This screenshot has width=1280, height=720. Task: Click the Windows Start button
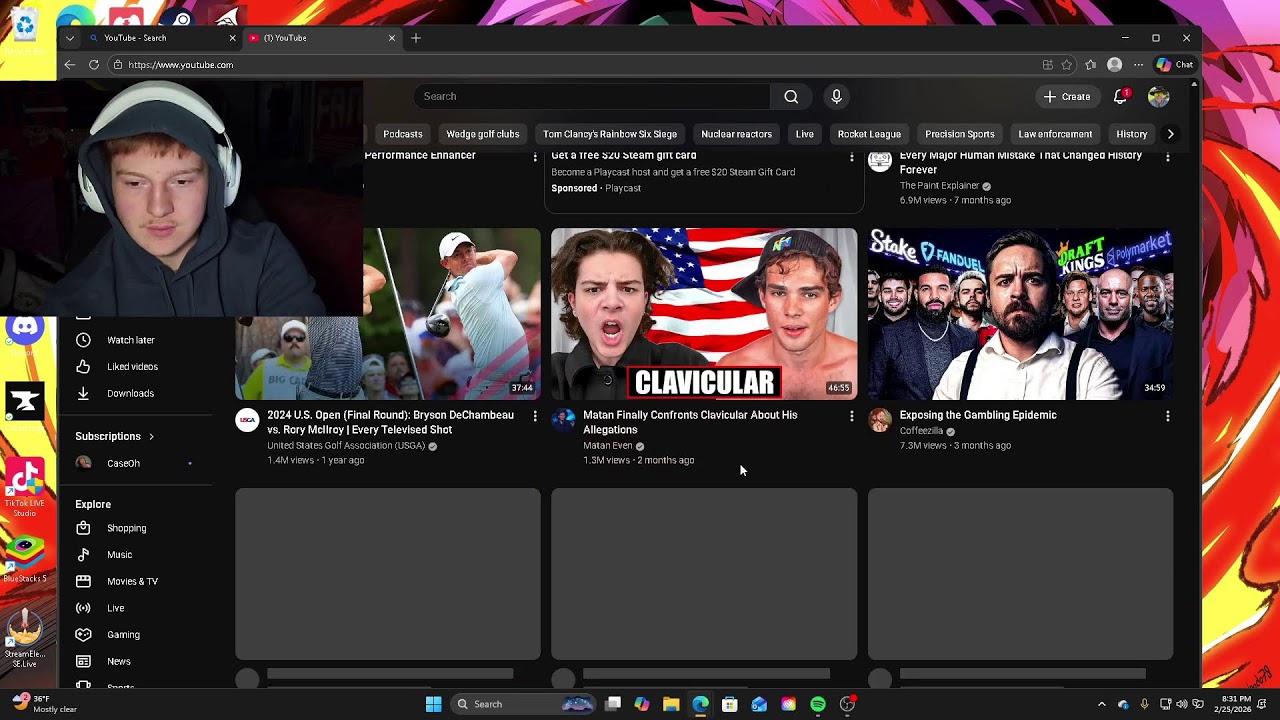point(433,704)
